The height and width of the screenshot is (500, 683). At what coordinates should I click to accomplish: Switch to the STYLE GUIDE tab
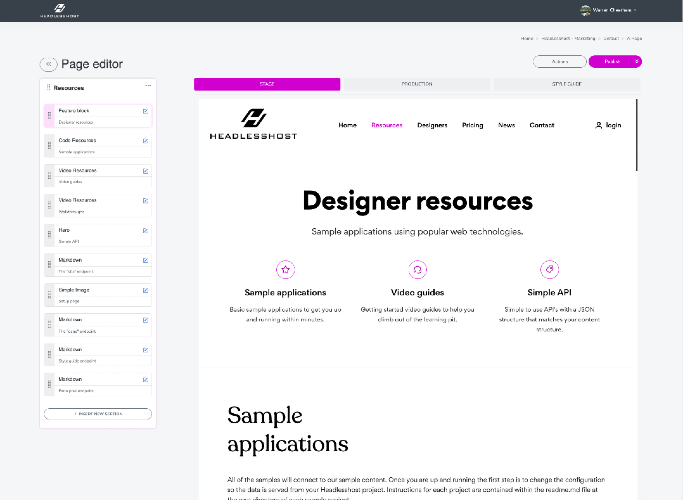567,84
